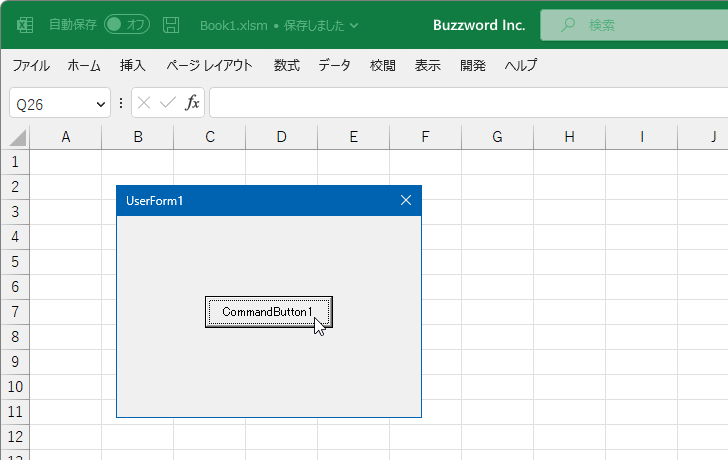Open the 表示 tab

pyautogui.click(x=428, y=65)
